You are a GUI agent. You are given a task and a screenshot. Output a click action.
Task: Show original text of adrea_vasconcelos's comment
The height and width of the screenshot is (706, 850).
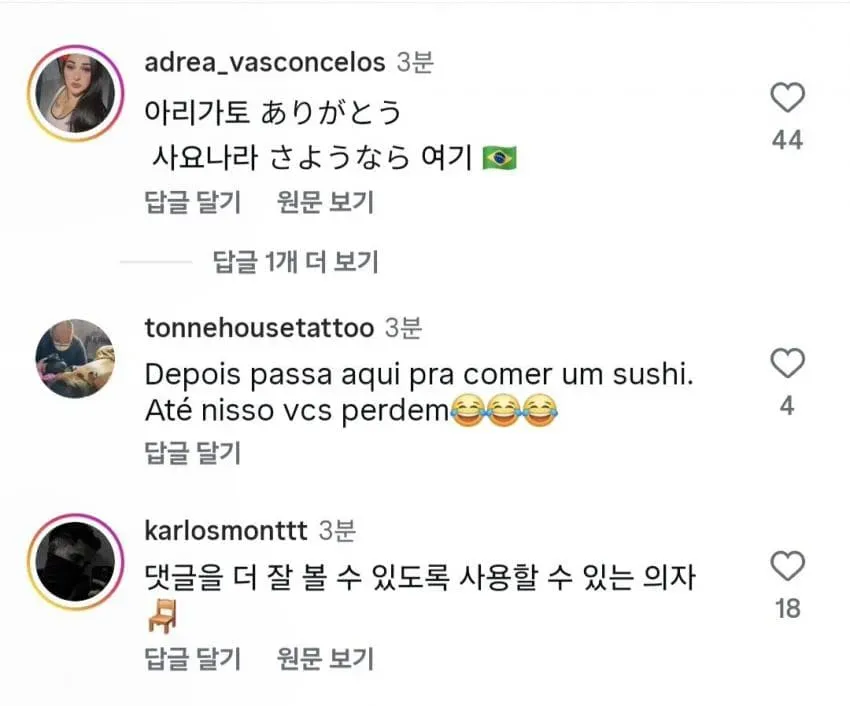tap(325, 202)
